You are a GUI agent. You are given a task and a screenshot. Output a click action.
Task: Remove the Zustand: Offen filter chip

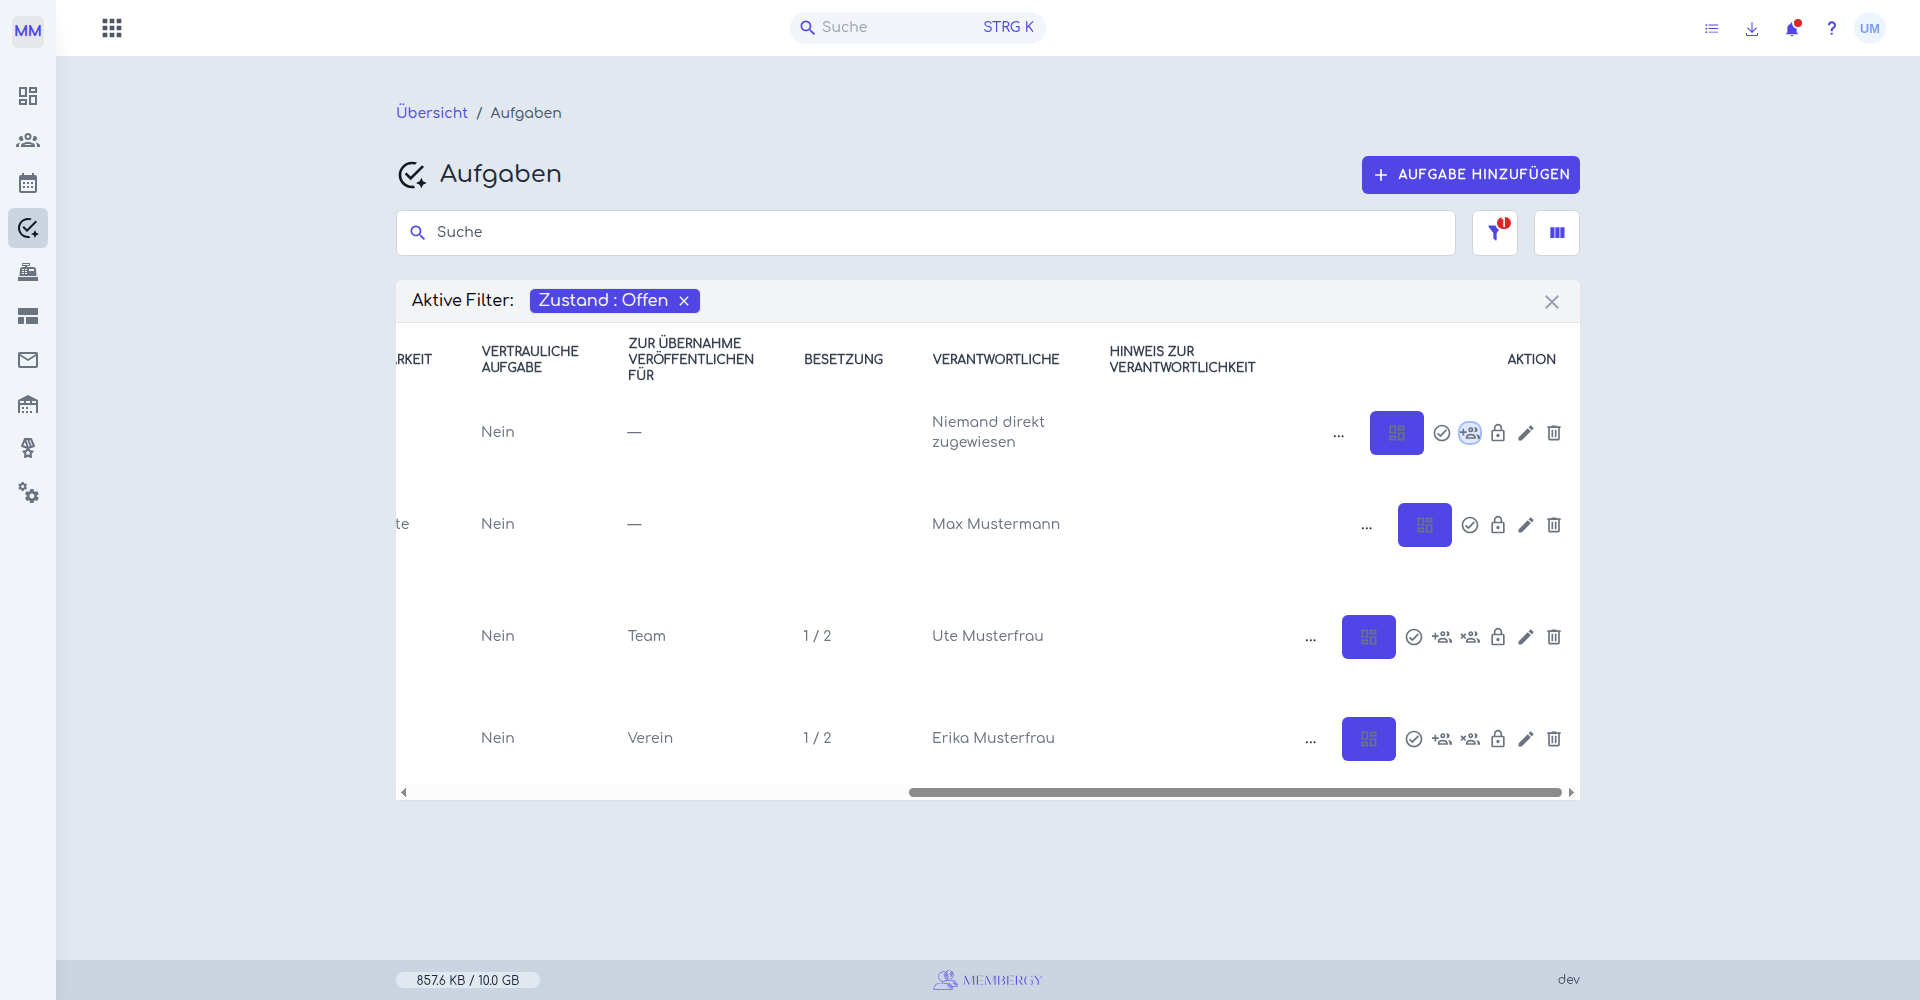(x=684, y=301)
